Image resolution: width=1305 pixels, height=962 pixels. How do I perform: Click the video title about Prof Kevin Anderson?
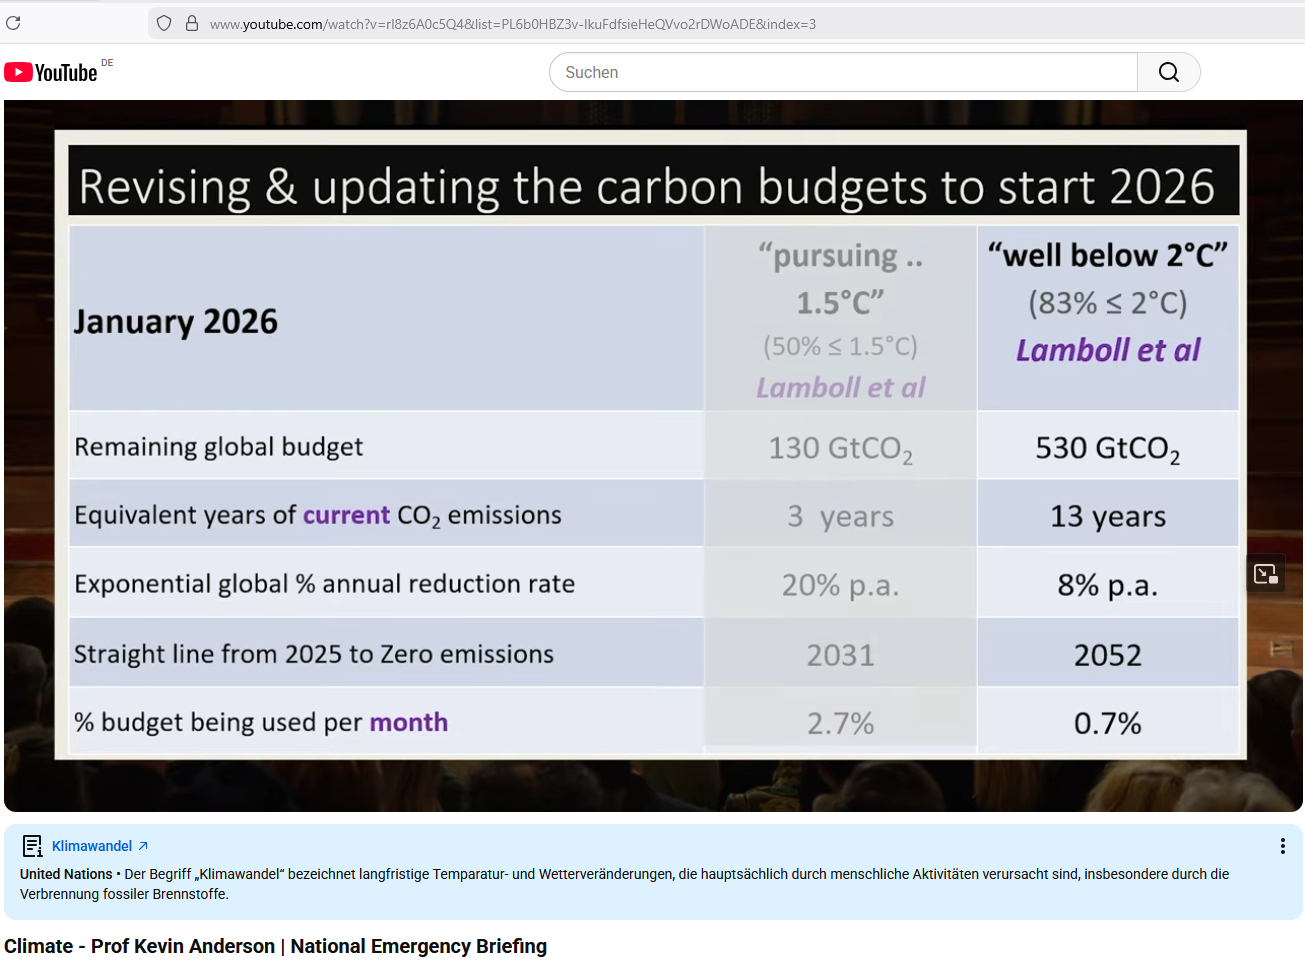pyautogui.click(x=275, y=946)
